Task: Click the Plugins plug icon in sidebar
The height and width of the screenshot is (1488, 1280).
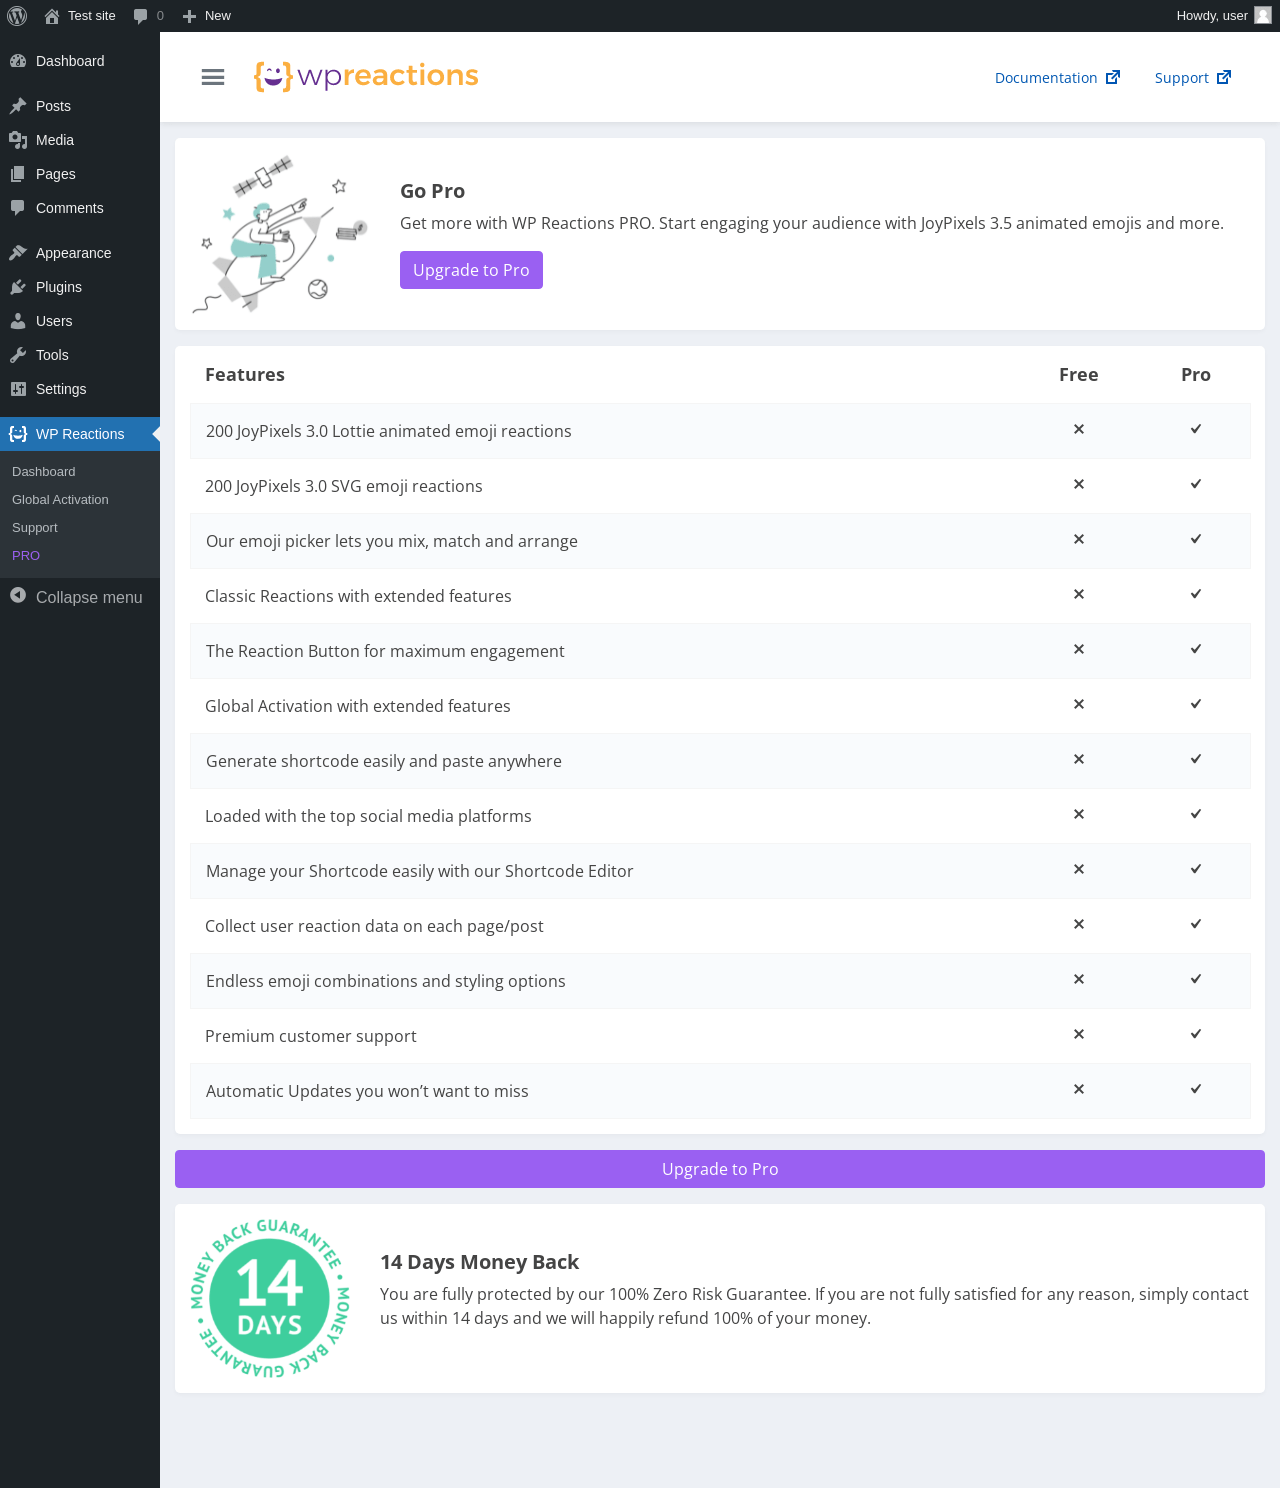Action: tap(18, 287)
